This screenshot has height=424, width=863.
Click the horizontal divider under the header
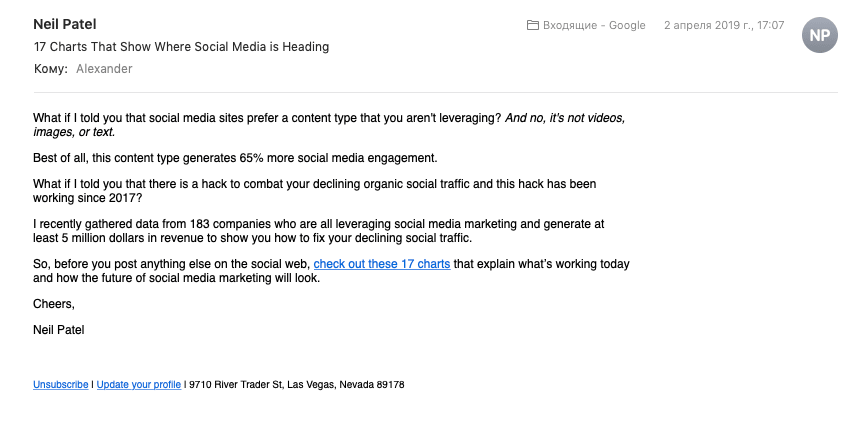pyautogui.click(x=435, y=92)
